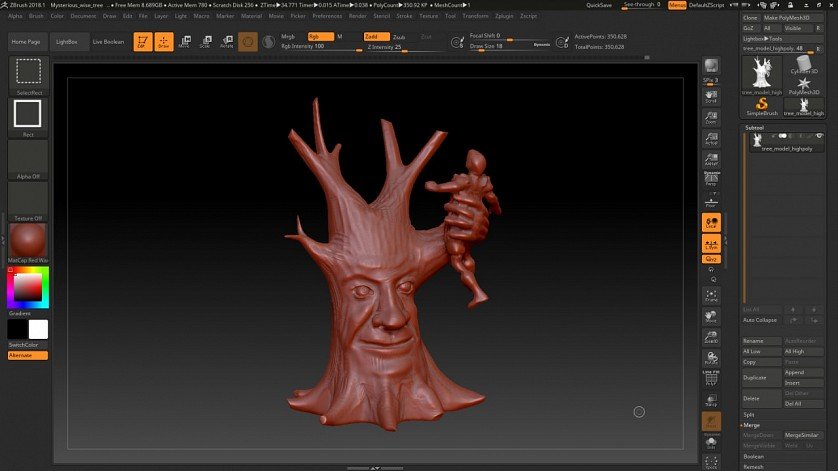The height and width of the screenshot is (471, 838).
Task: Click the Home Page button
Action: pos(26,42)
